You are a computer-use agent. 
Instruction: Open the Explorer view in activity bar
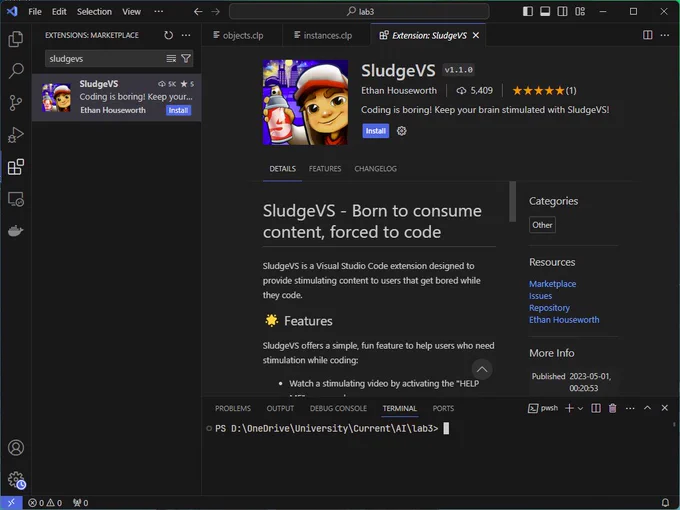[x=16, y=39]
